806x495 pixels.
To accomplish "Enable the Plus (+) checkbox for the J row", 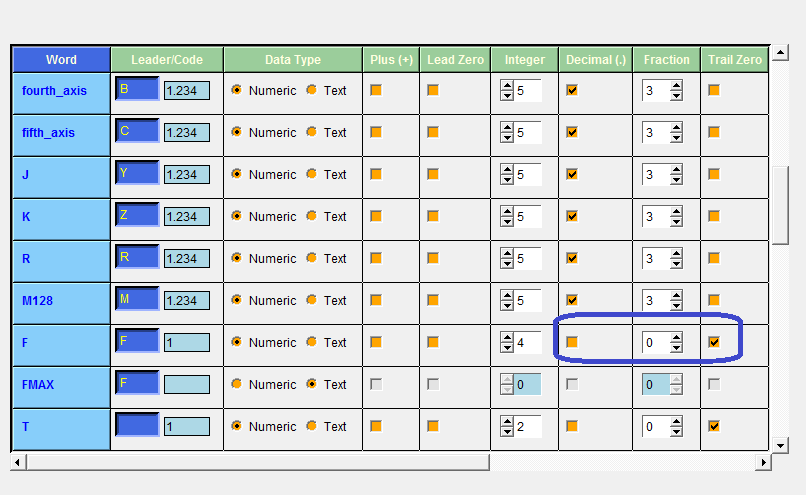I will (376, 174).
